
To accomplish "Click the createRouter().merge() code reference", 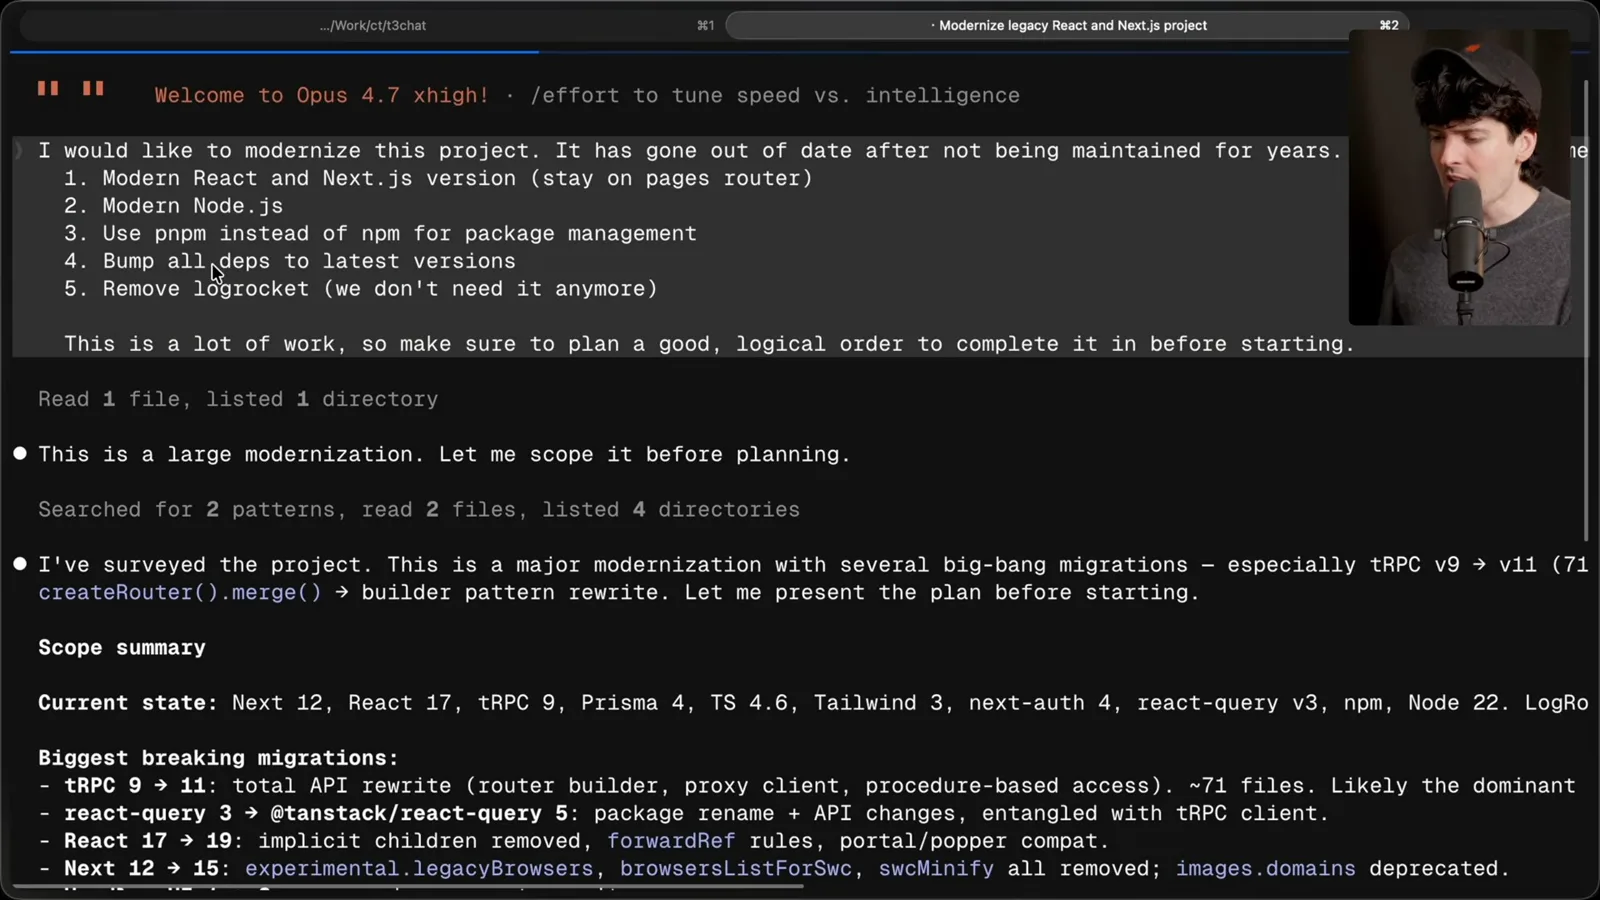I will (180, 592).
